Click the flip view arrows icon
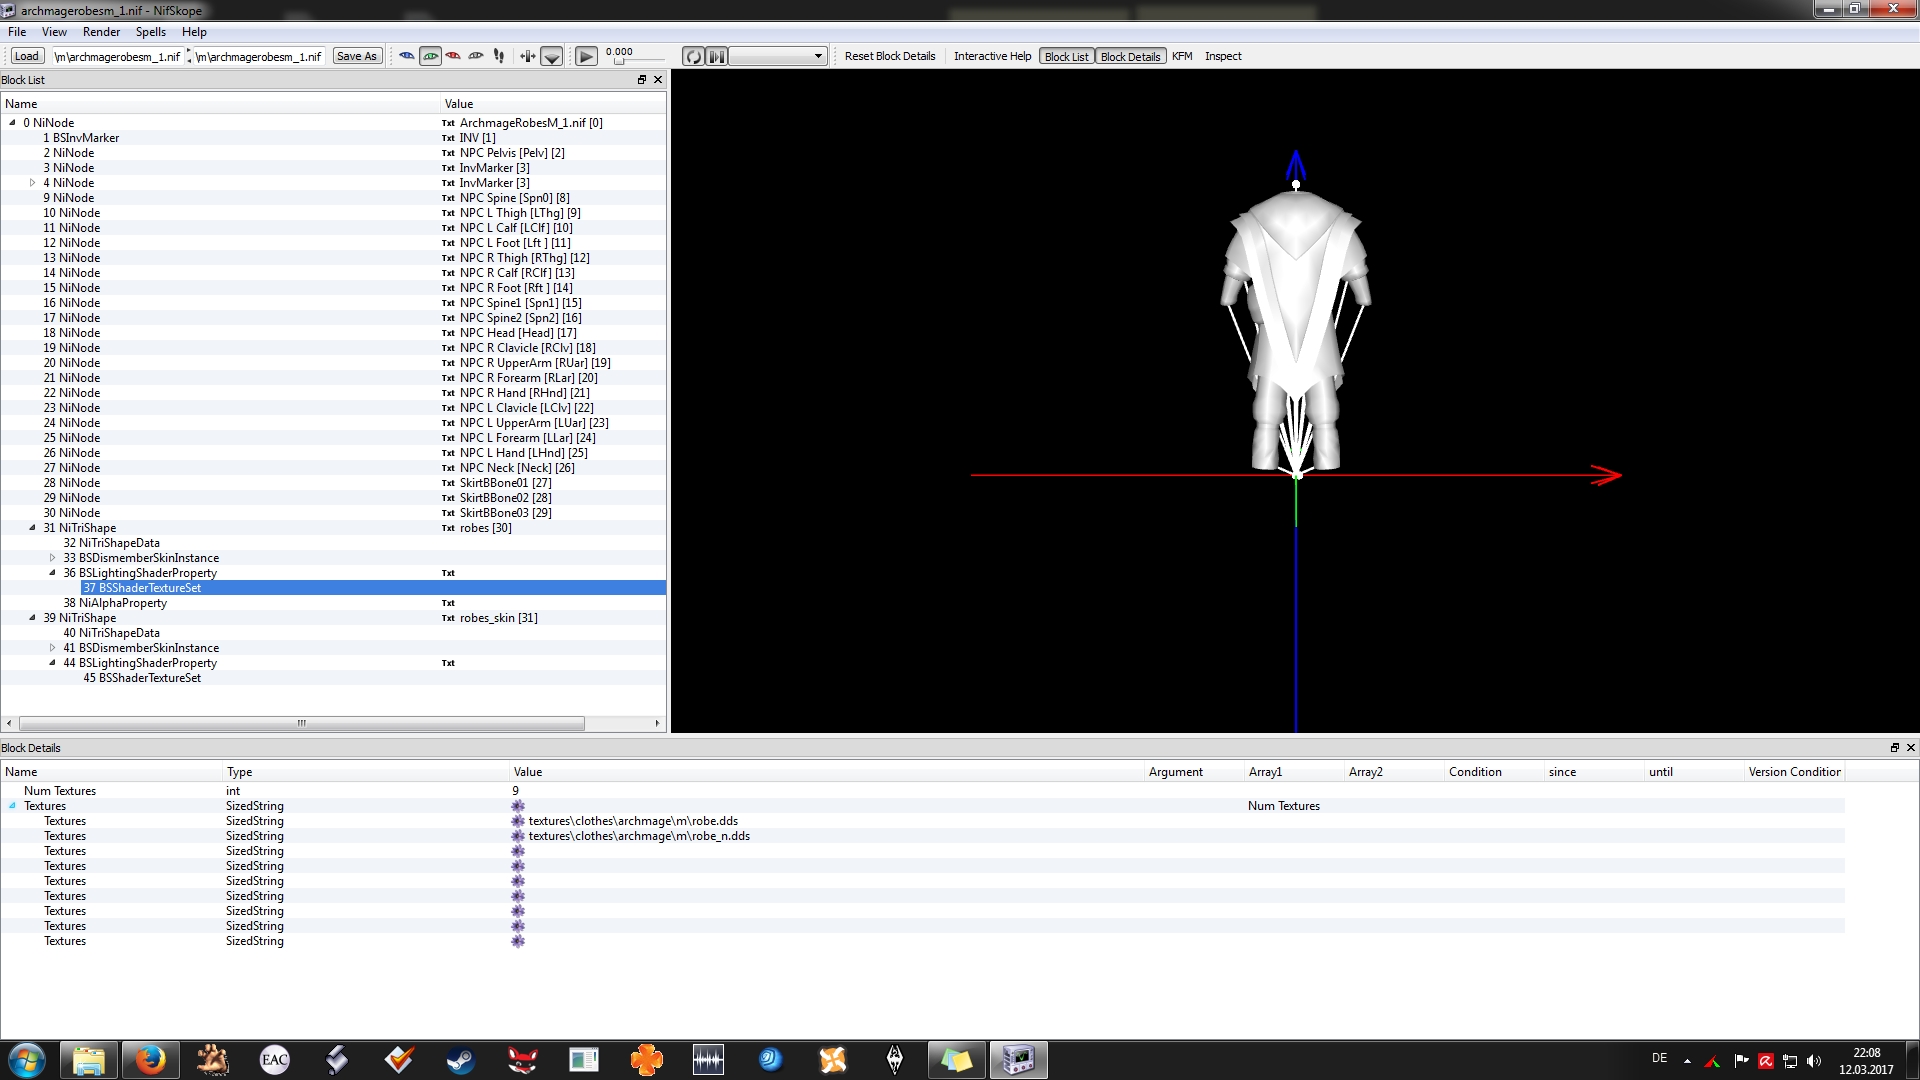The image size is (1920, 1080). click(527, 56)
